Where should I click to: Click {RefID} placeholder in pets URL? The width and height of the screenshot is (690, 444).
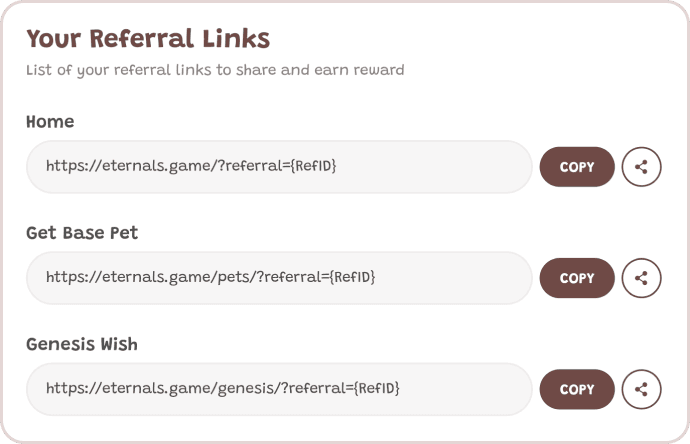pyautogui.click(x=352, y=277)
